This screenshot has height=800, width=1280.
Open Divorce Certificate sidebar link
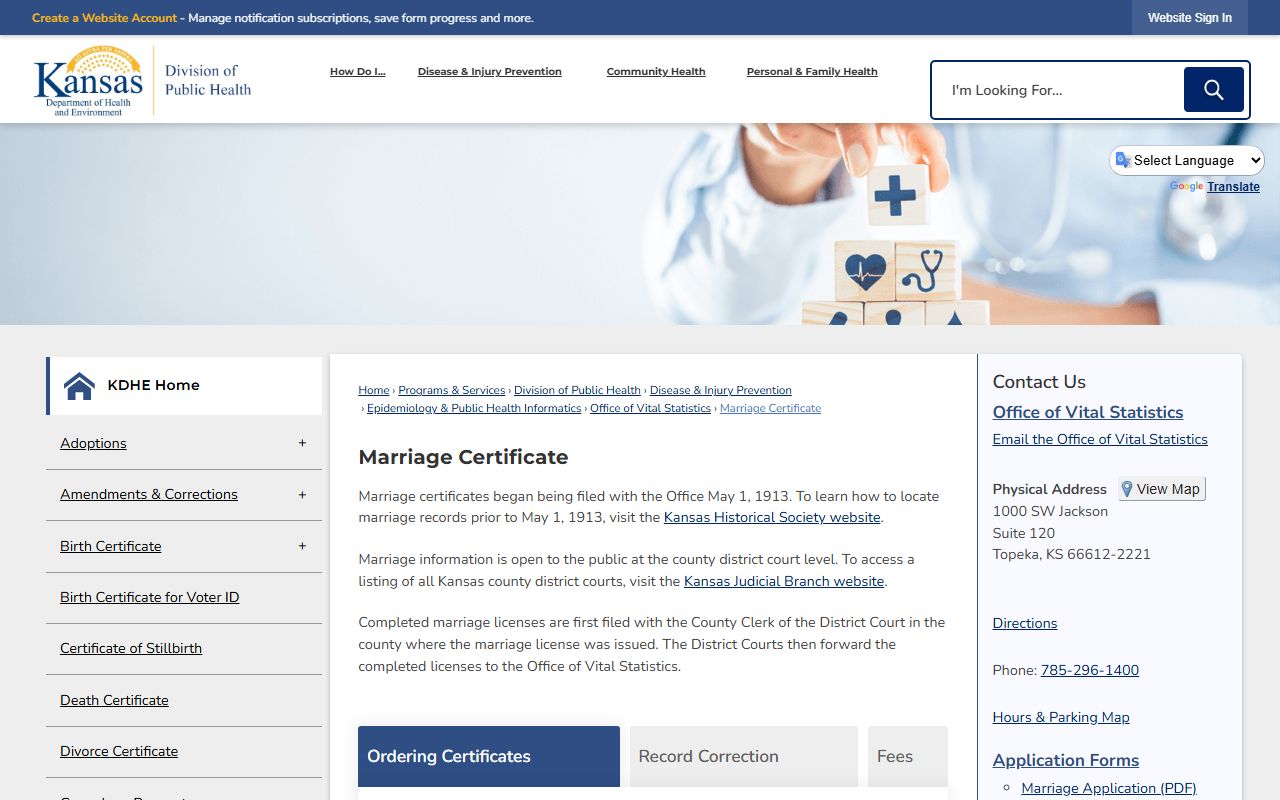(119, 751)
